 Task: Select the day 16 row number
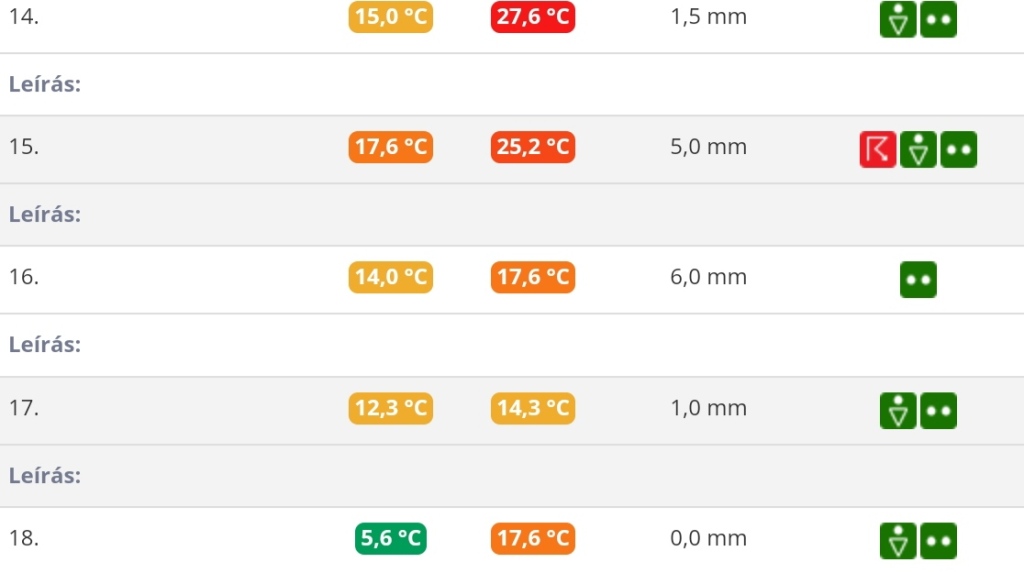coord(24,277)
